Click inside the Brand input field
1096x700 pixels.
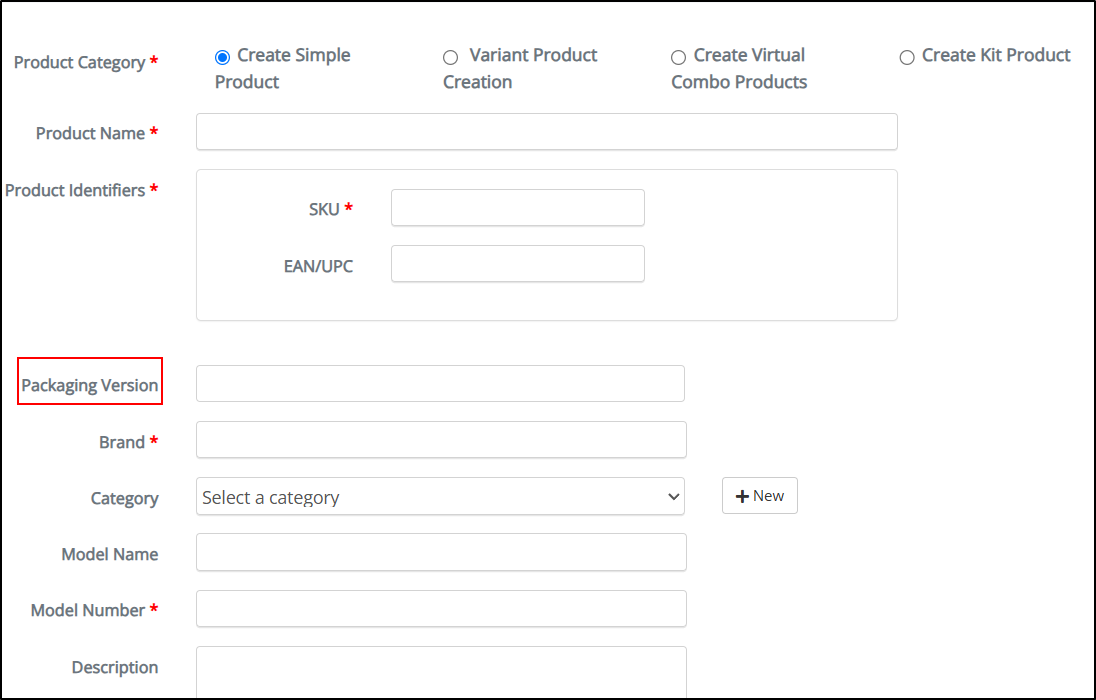click(x=440, y=440)
